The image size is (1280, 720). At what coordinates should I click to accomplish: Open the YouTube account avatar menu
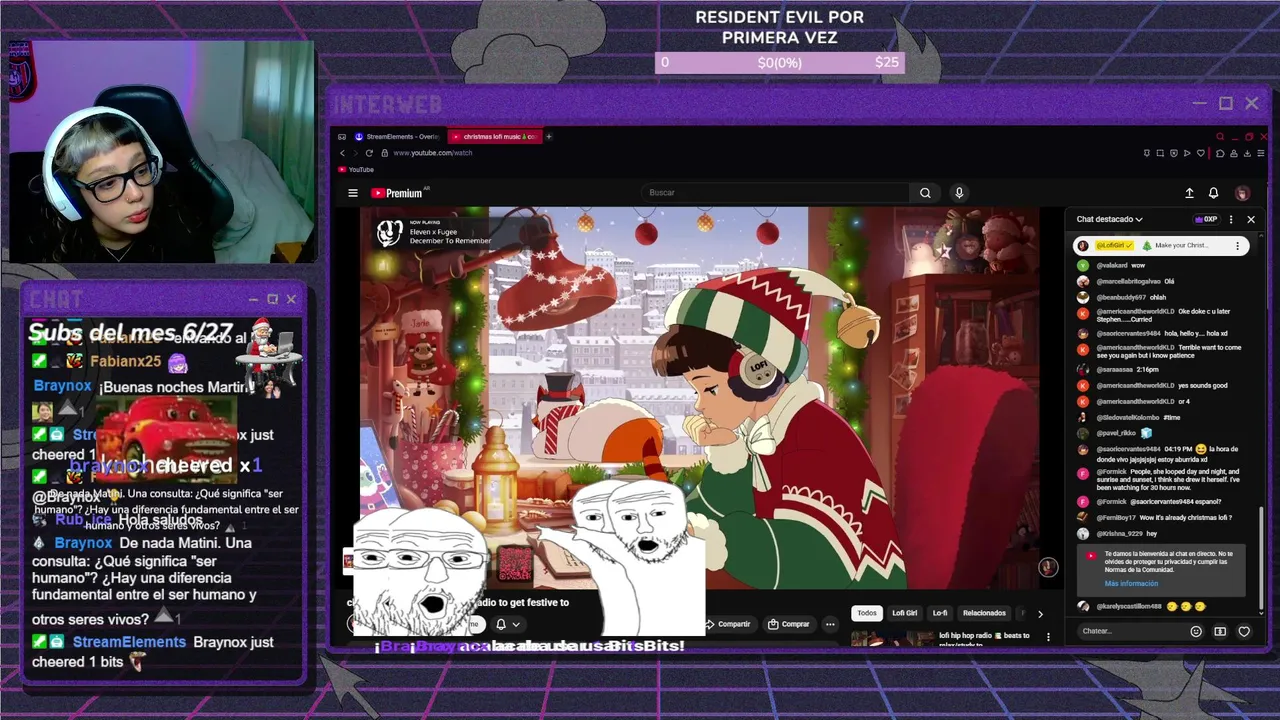coord(1242,193)
